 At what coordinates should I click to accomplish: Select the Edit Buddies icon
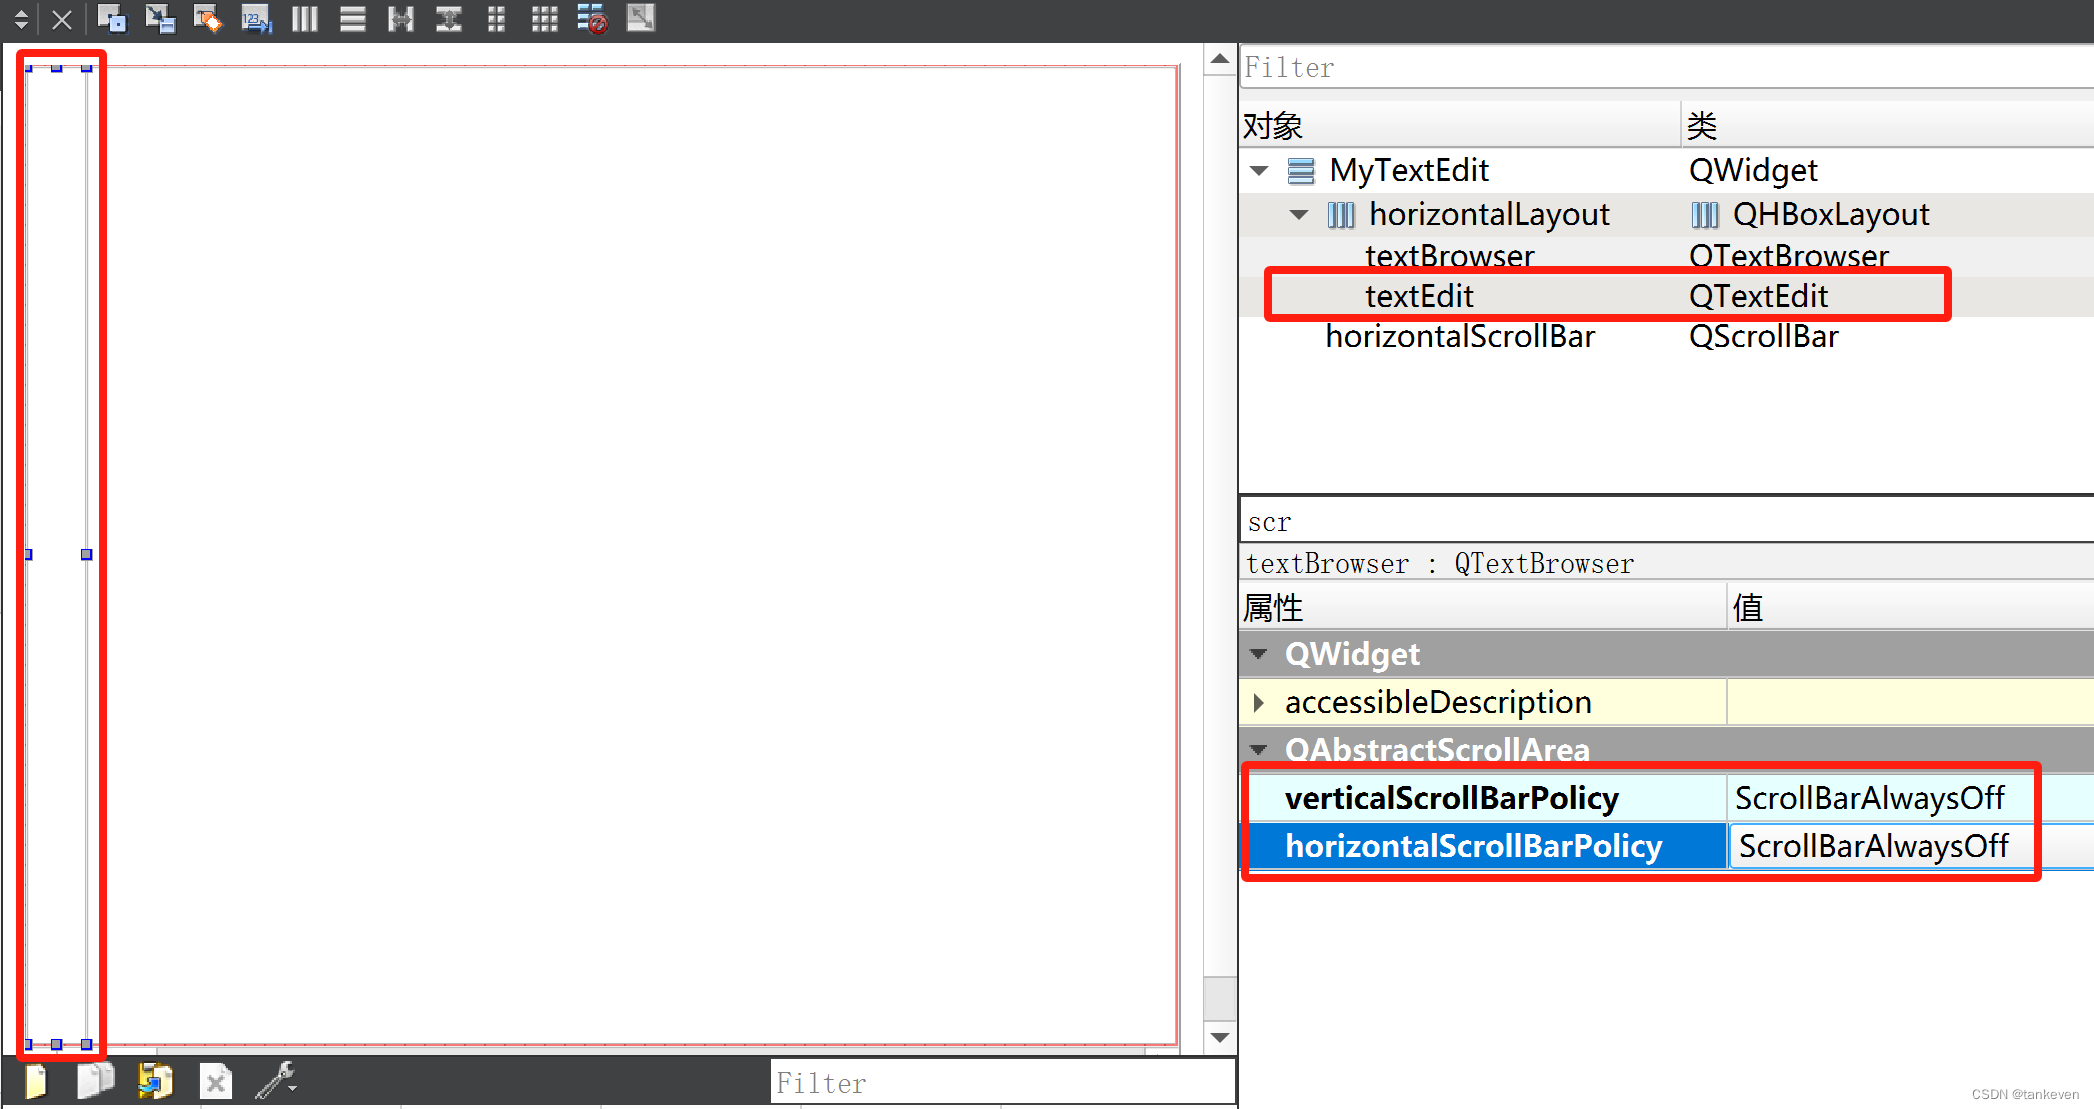tap(207, 18)
